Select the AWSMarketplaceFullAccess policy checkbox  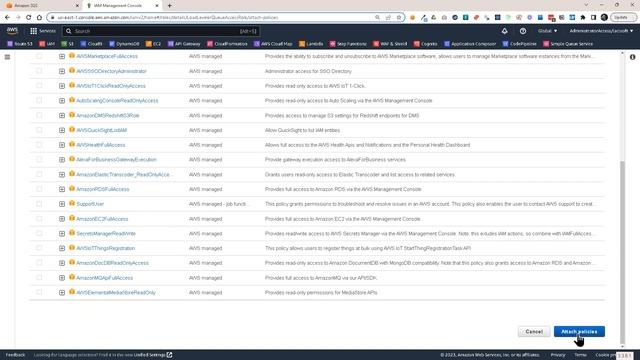(39, 56)
